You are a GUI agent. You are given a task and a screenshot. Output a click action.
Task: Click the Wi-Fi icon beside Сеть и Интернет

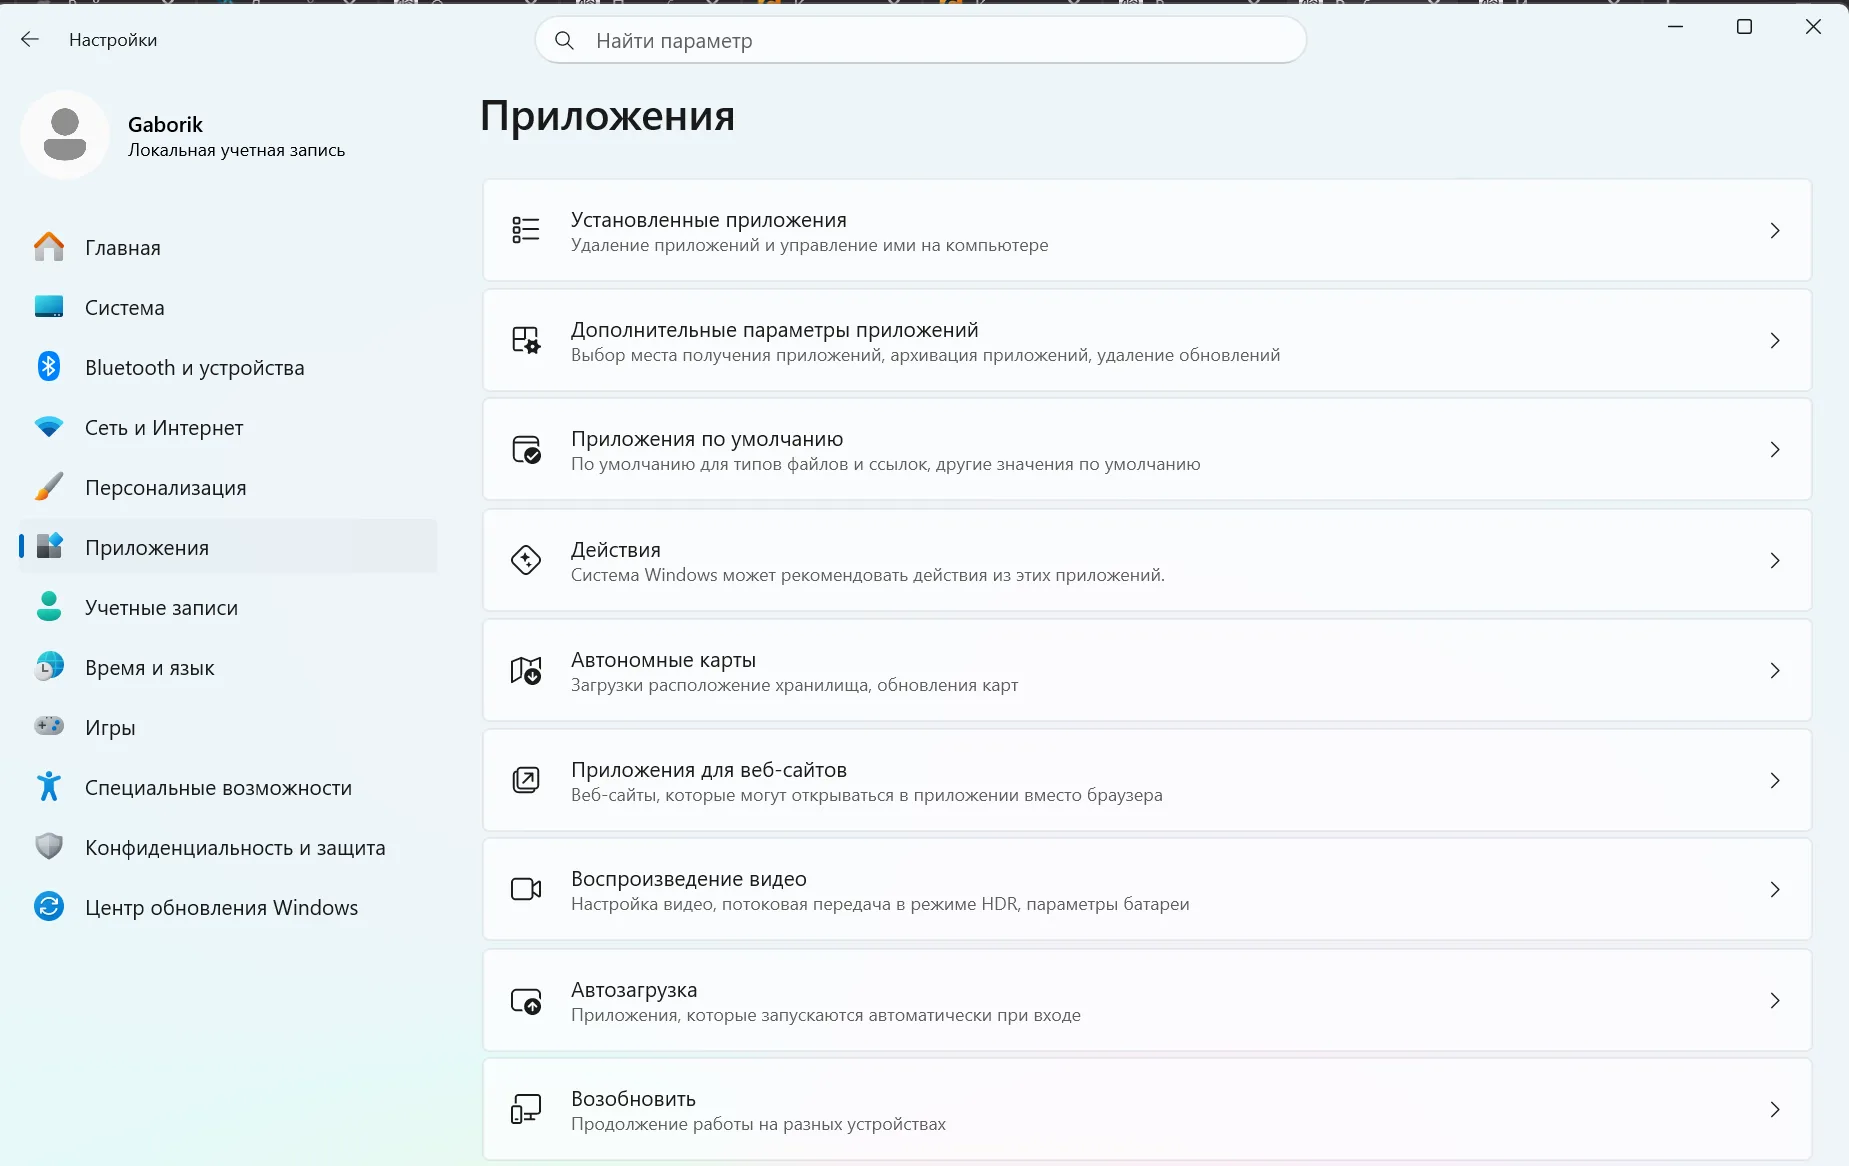click(x=49, y=427)
